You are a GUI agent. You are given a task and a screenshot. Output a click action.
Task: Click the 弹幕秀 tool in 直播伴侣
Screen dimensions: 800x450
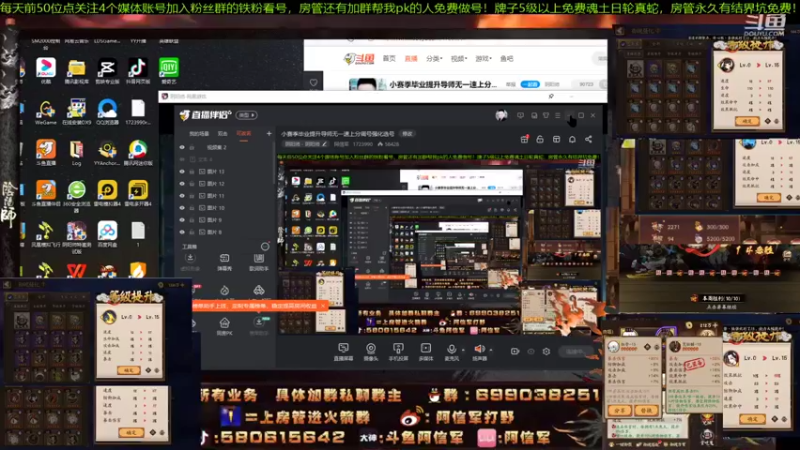coord(224,262)
